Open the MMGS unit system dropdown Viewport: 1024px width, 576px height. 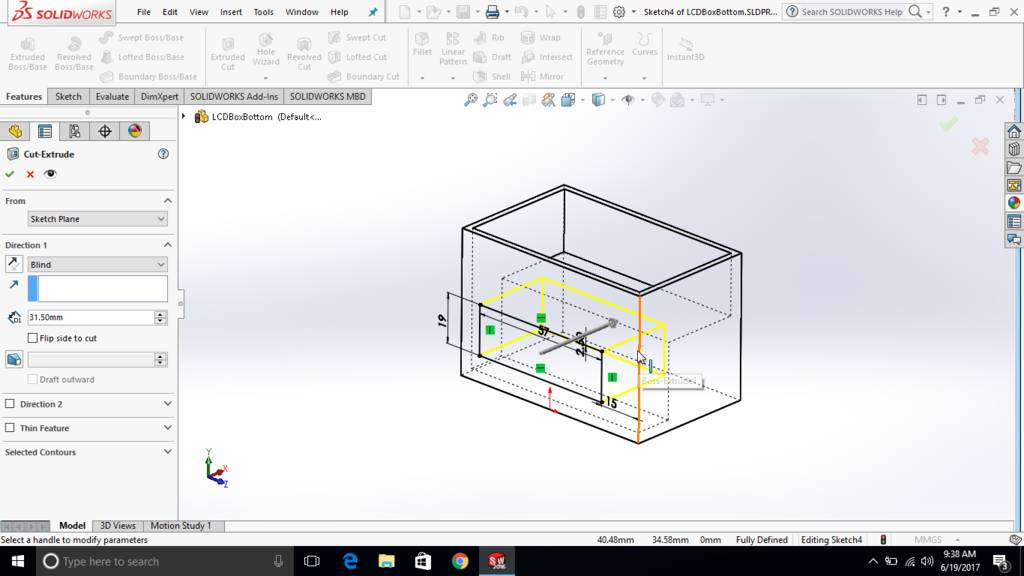point(935,539)
